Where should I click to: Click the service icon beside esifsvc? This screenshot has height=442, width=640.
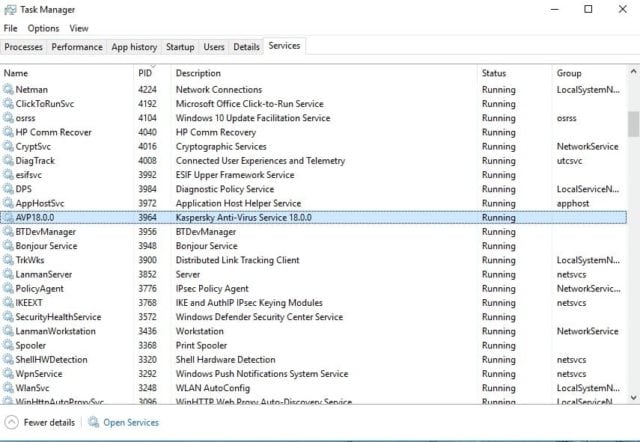point(8,175)
